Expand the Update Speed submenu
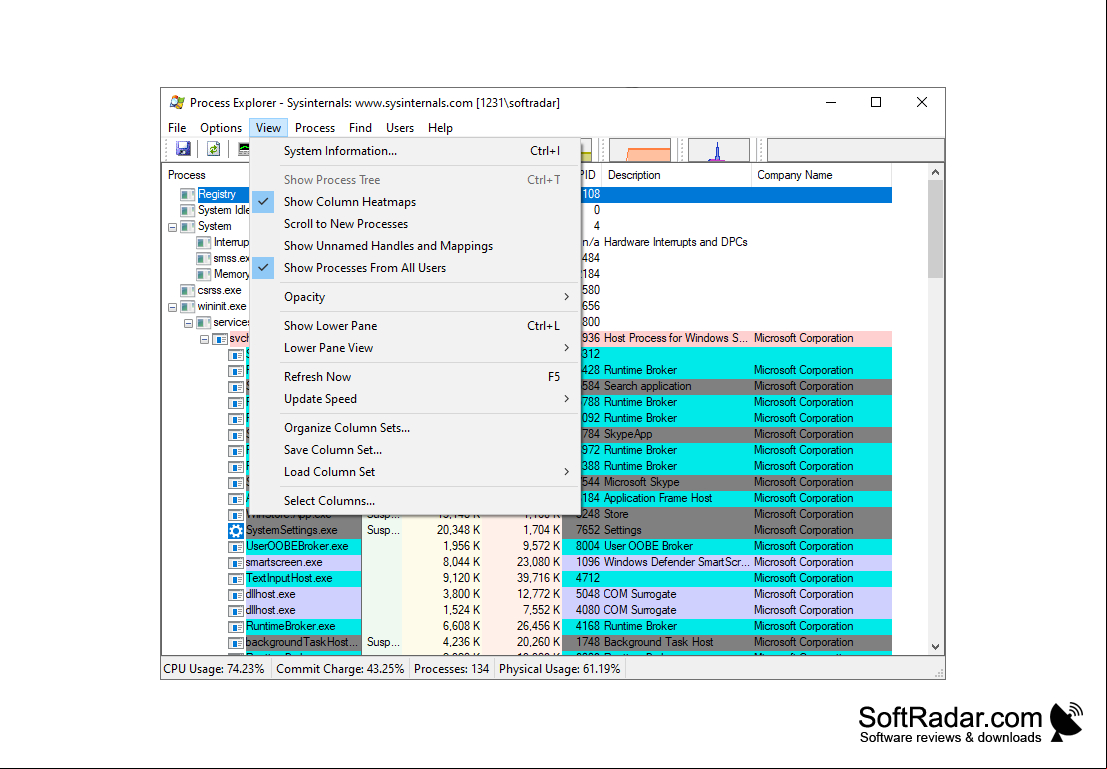 pyautogui.click(x=414, y=399)
